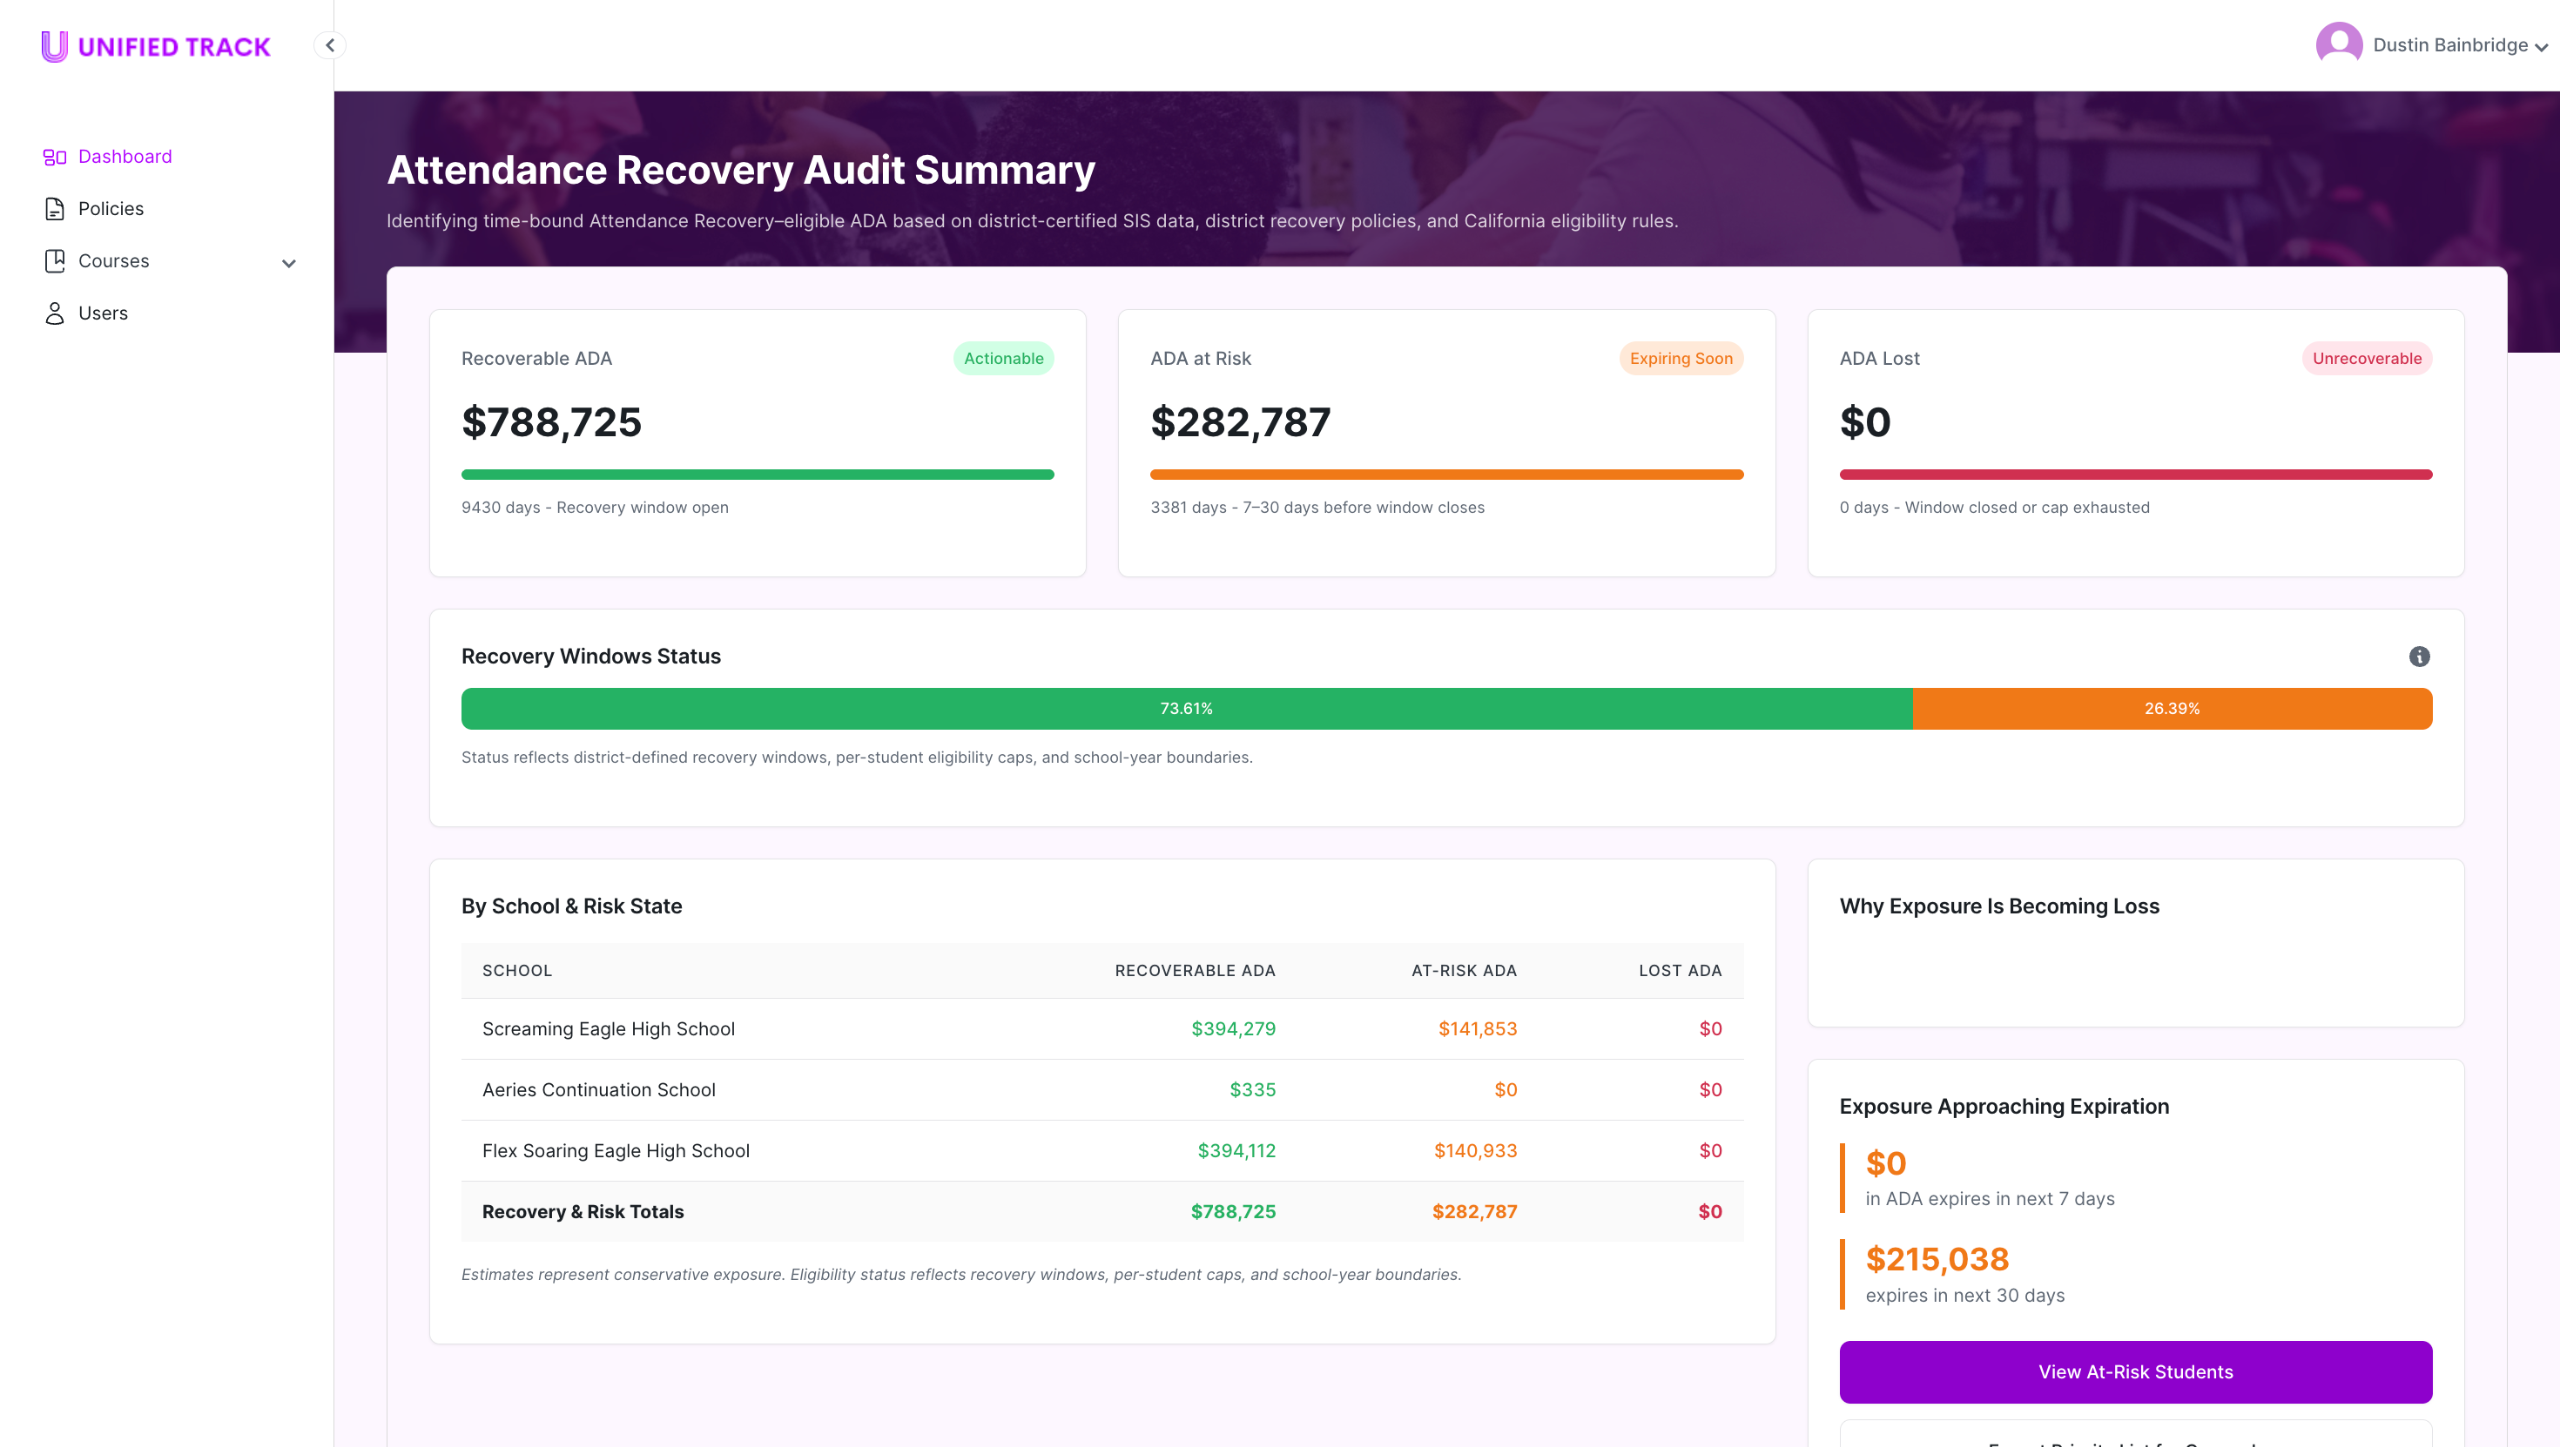The height and width of the screenshot is (1447, 2560).
Task: Open the user account dropdown chevron
Action: [x=2541, y=47]
